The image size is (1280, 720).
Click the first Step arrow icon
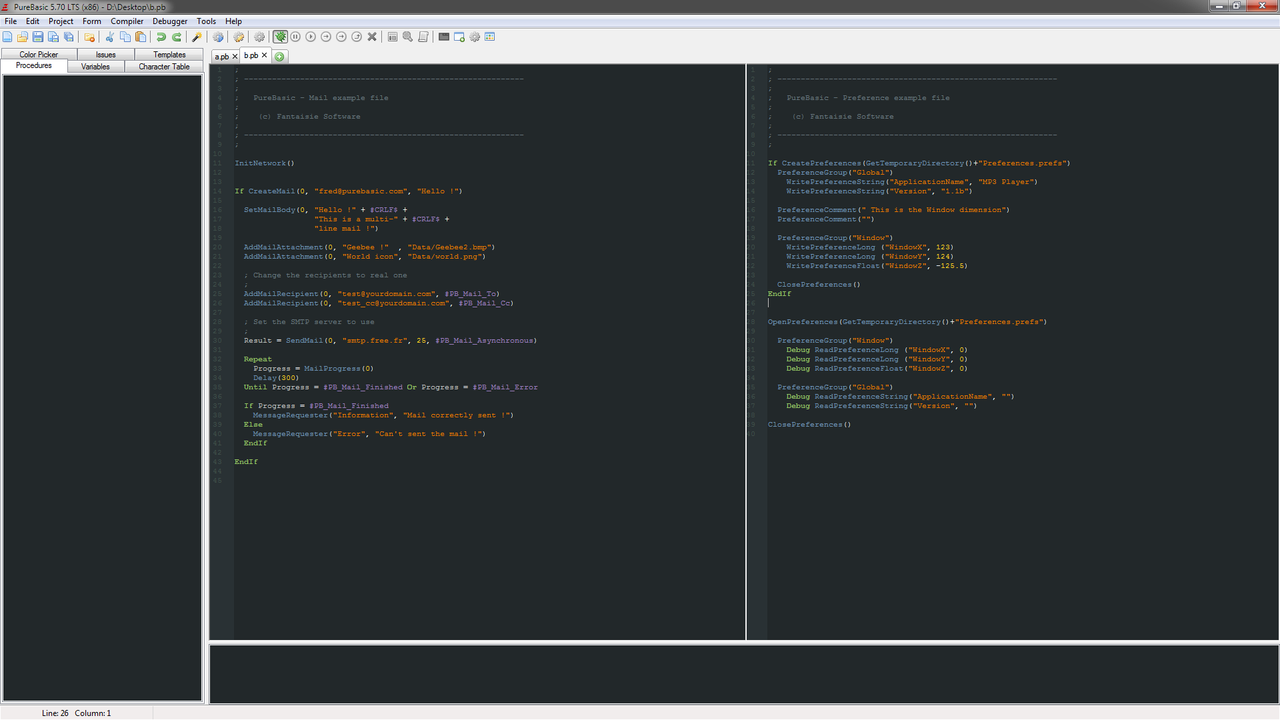(x=326, y=37)
